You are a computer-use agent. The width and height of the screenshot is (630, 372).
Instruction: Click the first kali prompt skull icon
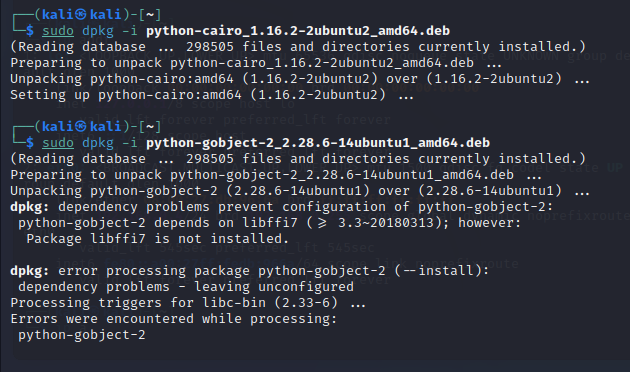pos(81,15)
